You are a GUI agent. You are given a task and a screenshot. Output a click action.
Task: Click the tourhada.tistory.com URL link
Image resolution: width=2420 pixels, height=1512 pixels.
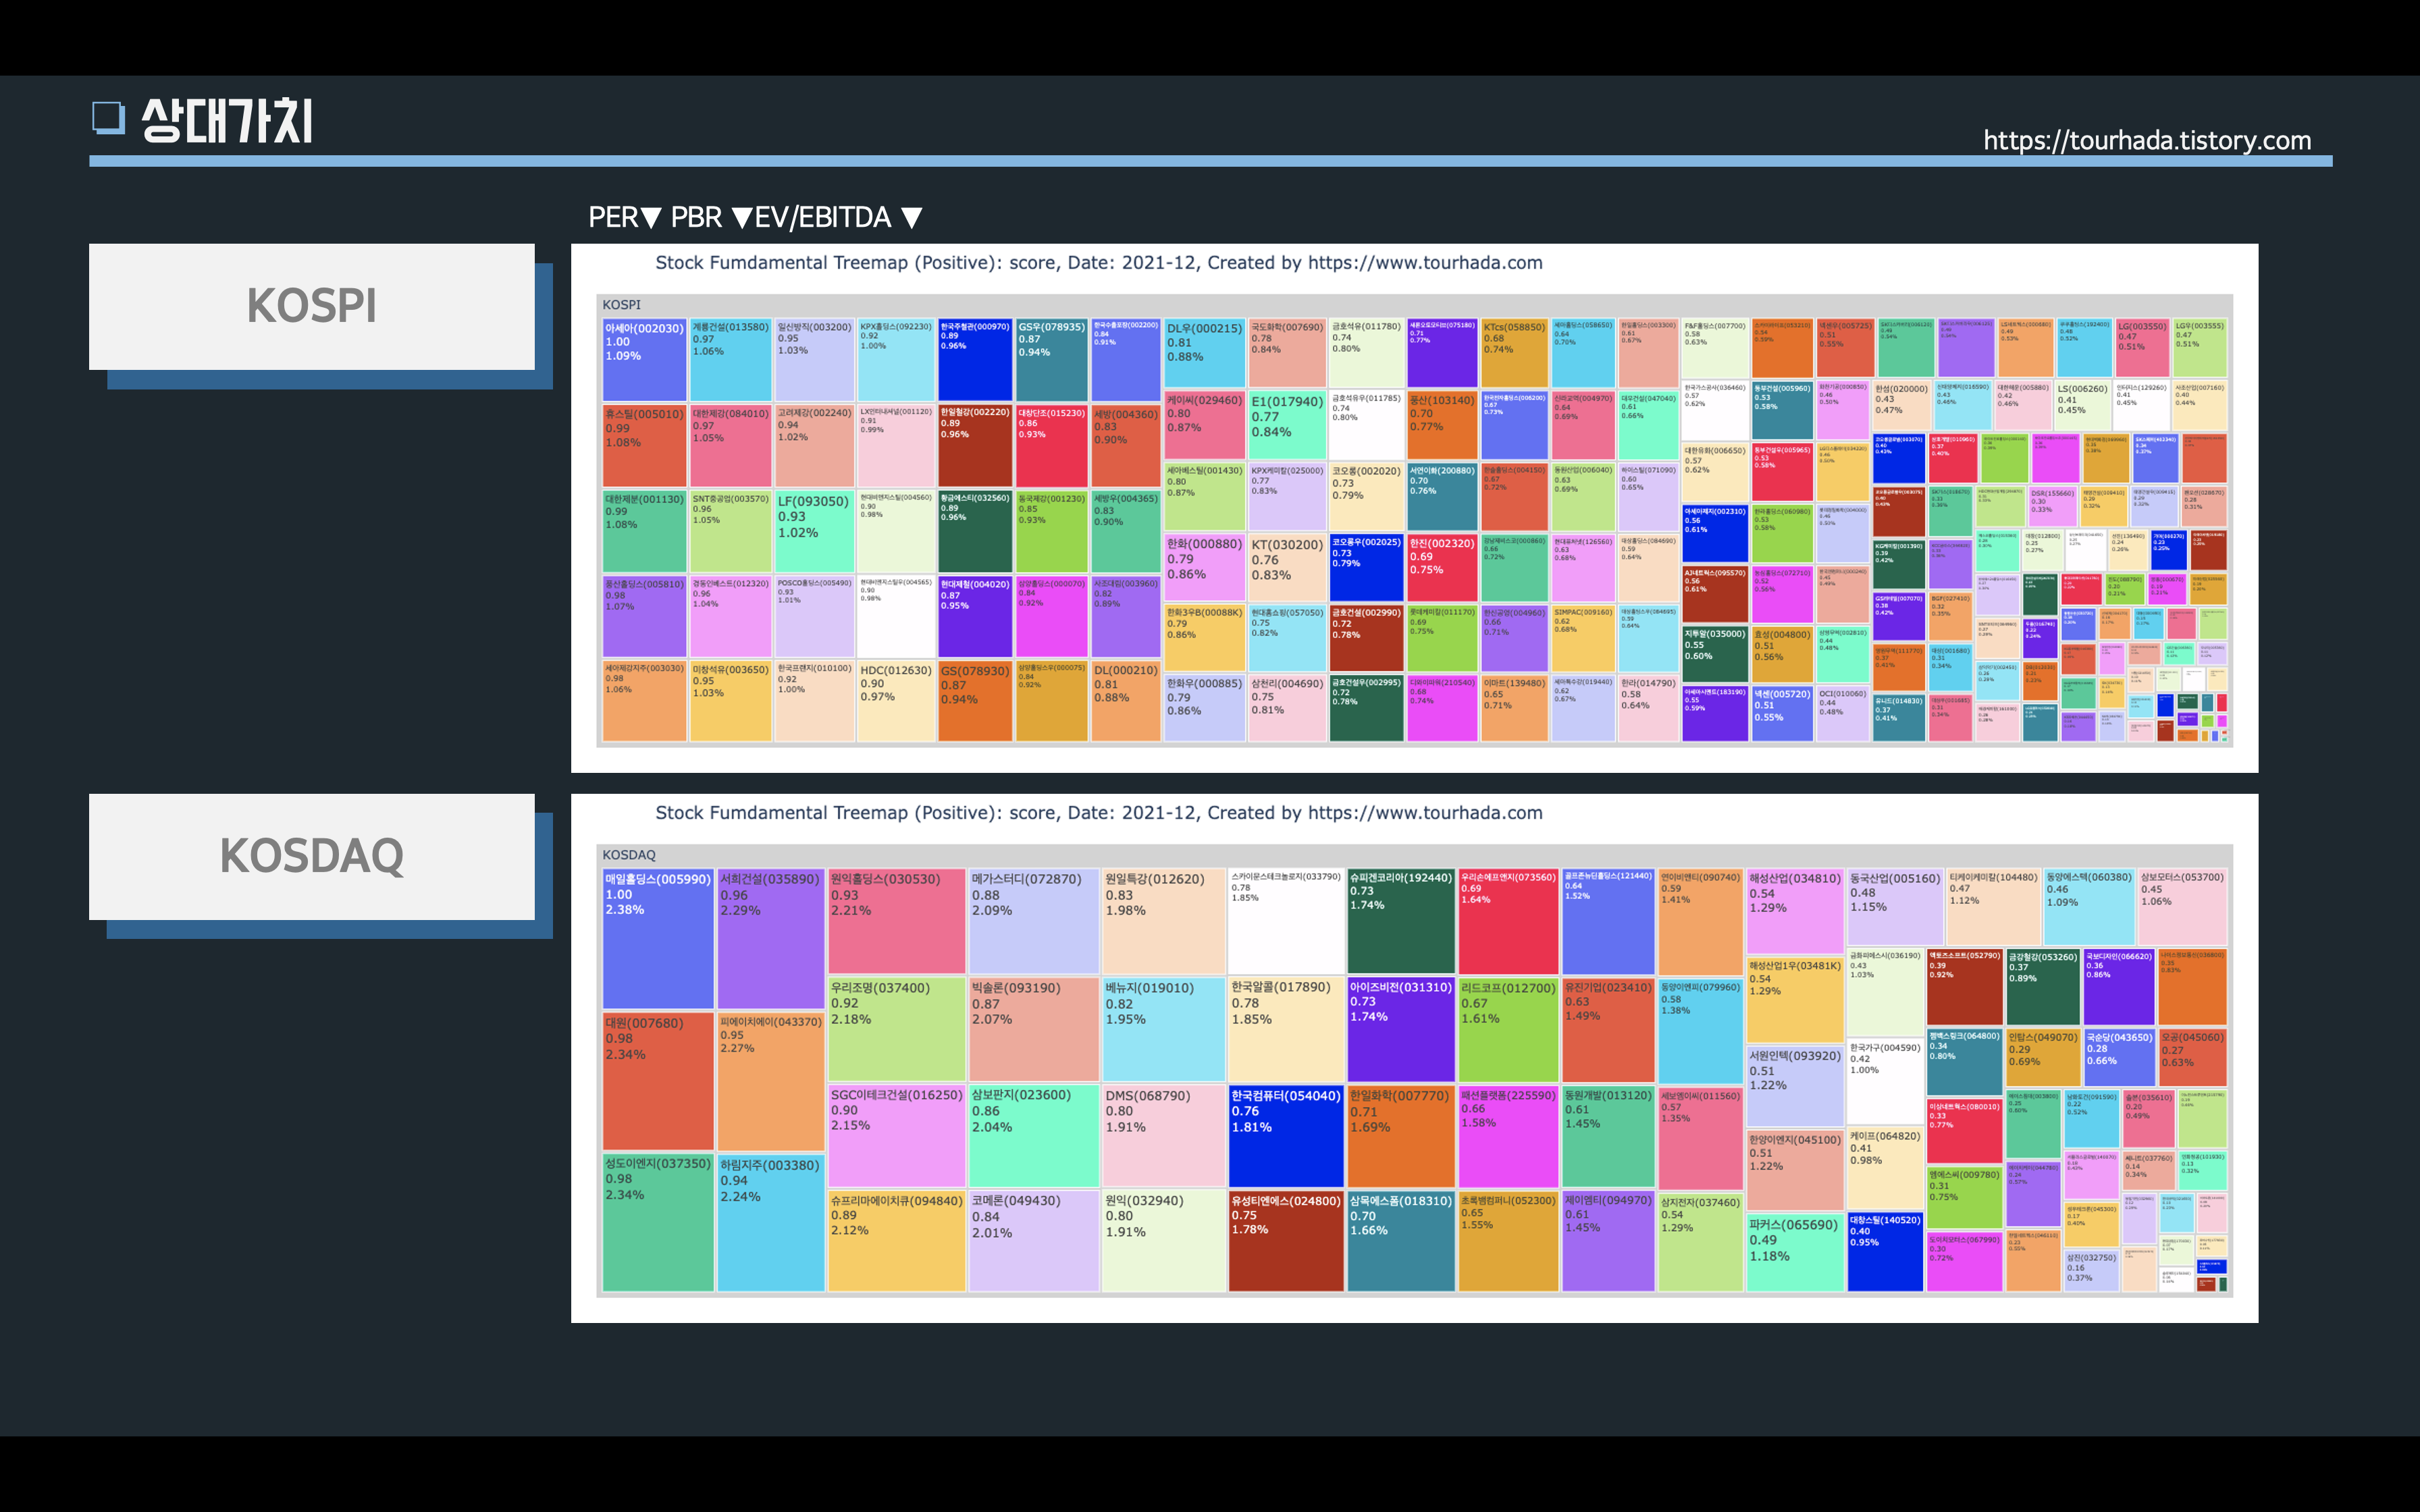[2147, 140]
